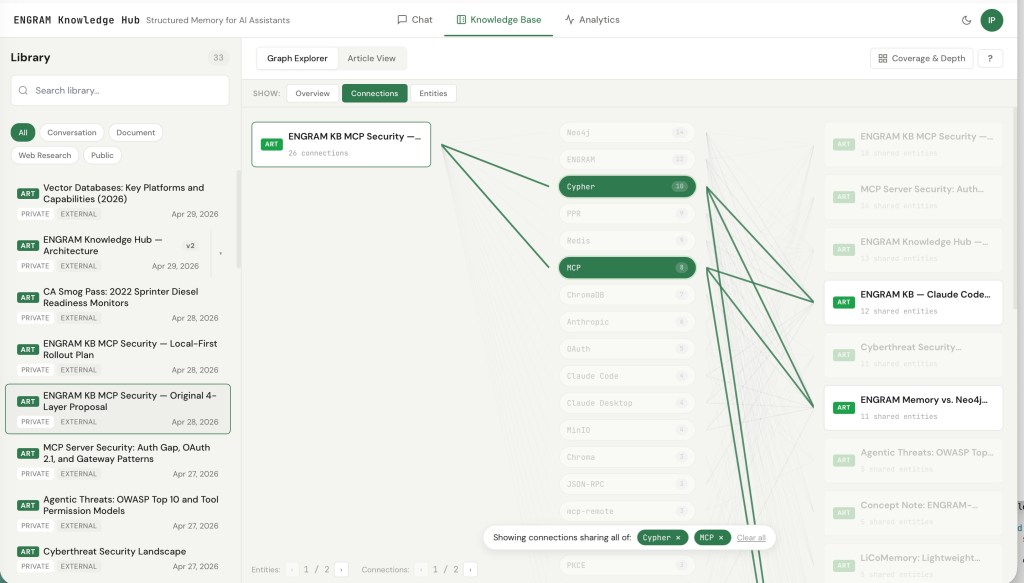Image resolution: width=1024 pixels, height=583 pixels.
Task: Select the PPR entity node
Action: click(627, 213)
